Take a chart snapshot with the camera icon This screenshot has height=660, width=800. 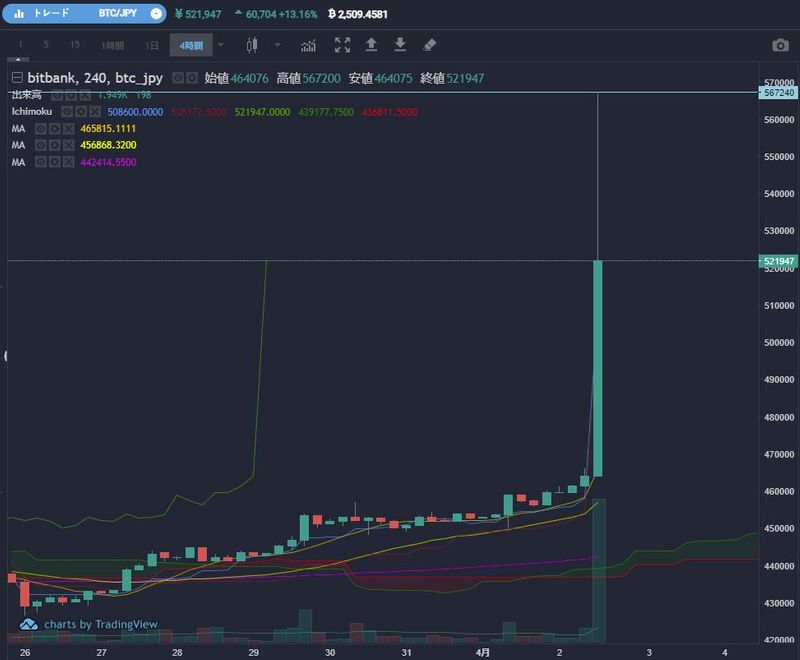pyautogui.click(x=780, y=45)
